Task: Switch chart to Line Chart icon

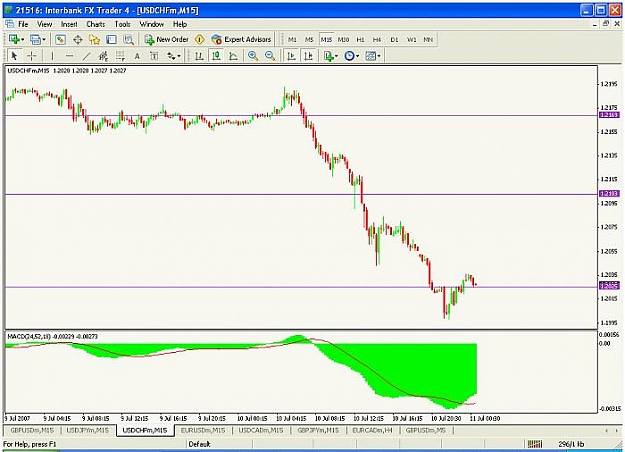Action: (x=233, y=56)
